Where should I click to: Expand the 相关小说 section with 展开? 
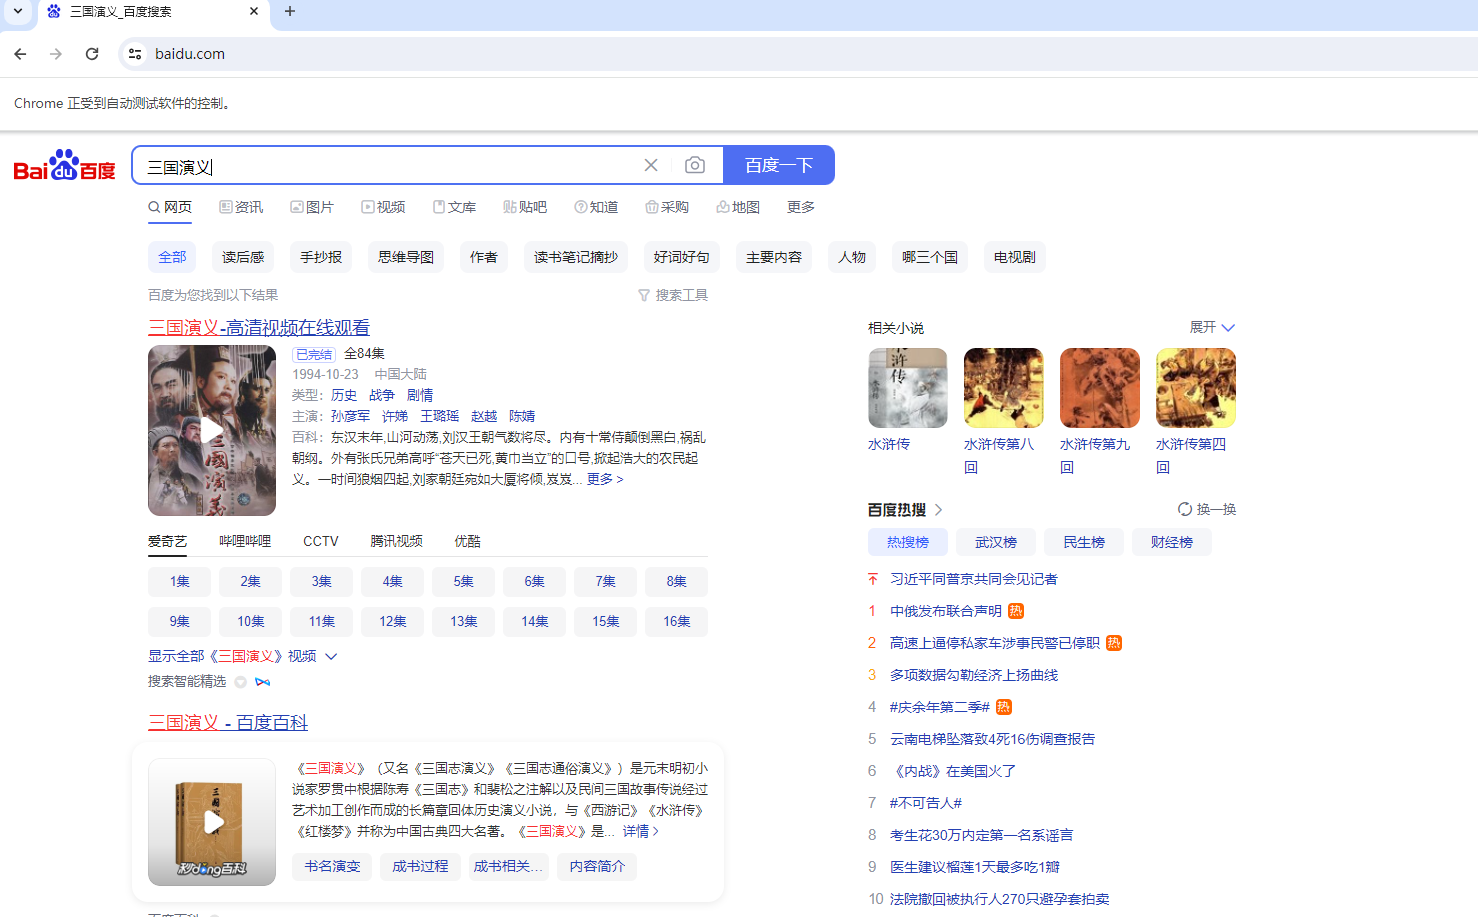(1212, 328)
